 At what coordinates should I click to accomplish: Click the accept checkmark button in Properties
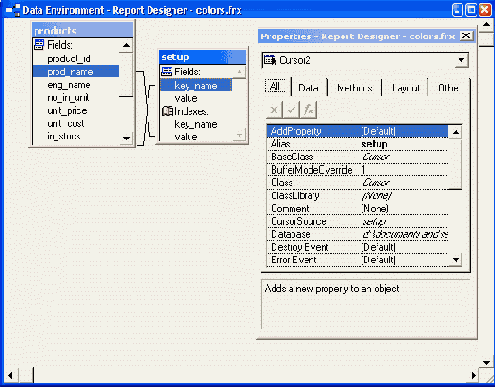291,110
